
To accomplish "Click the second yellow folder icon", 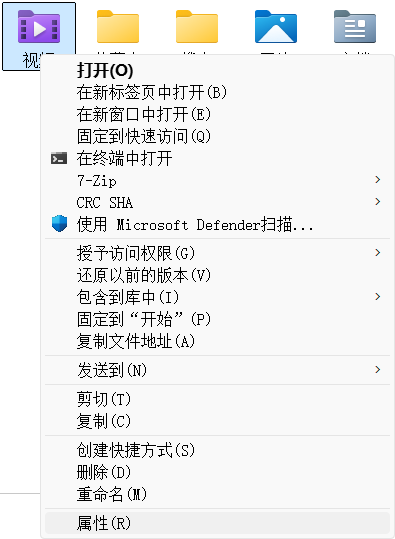I will (197, 26).
